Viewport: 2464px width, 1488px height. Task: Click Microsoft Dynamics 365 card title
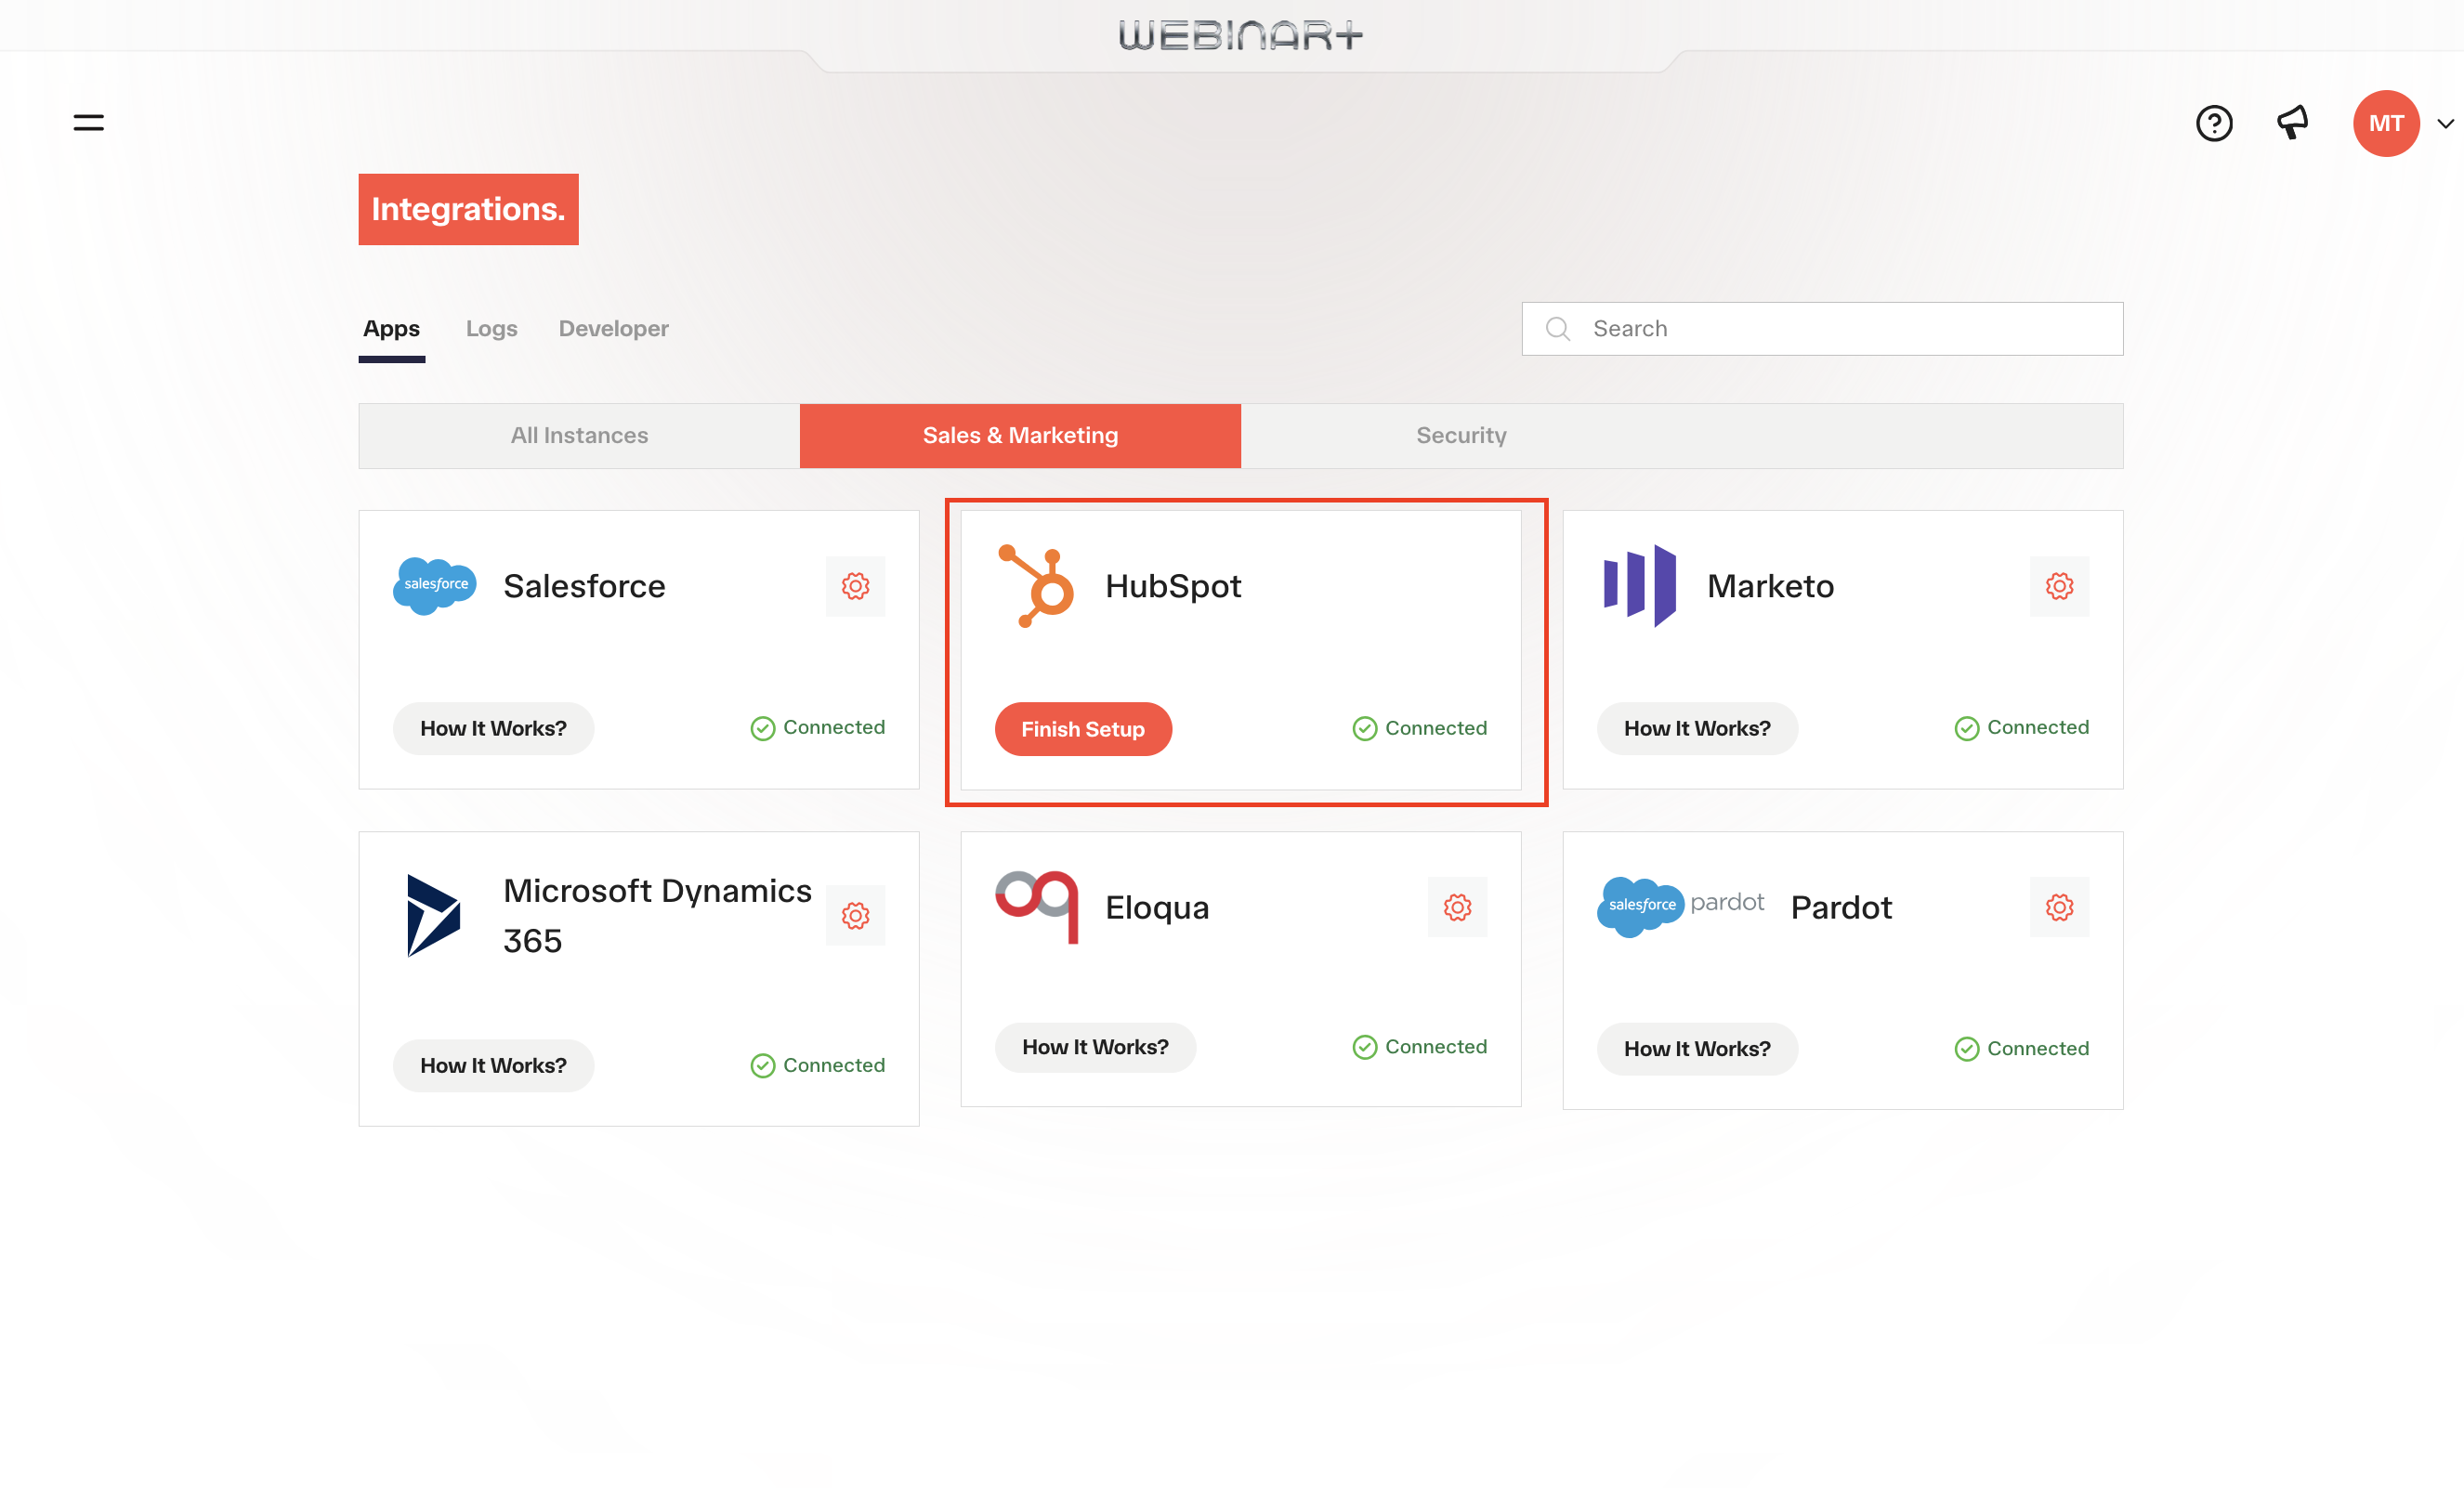(x=657, y=915)
